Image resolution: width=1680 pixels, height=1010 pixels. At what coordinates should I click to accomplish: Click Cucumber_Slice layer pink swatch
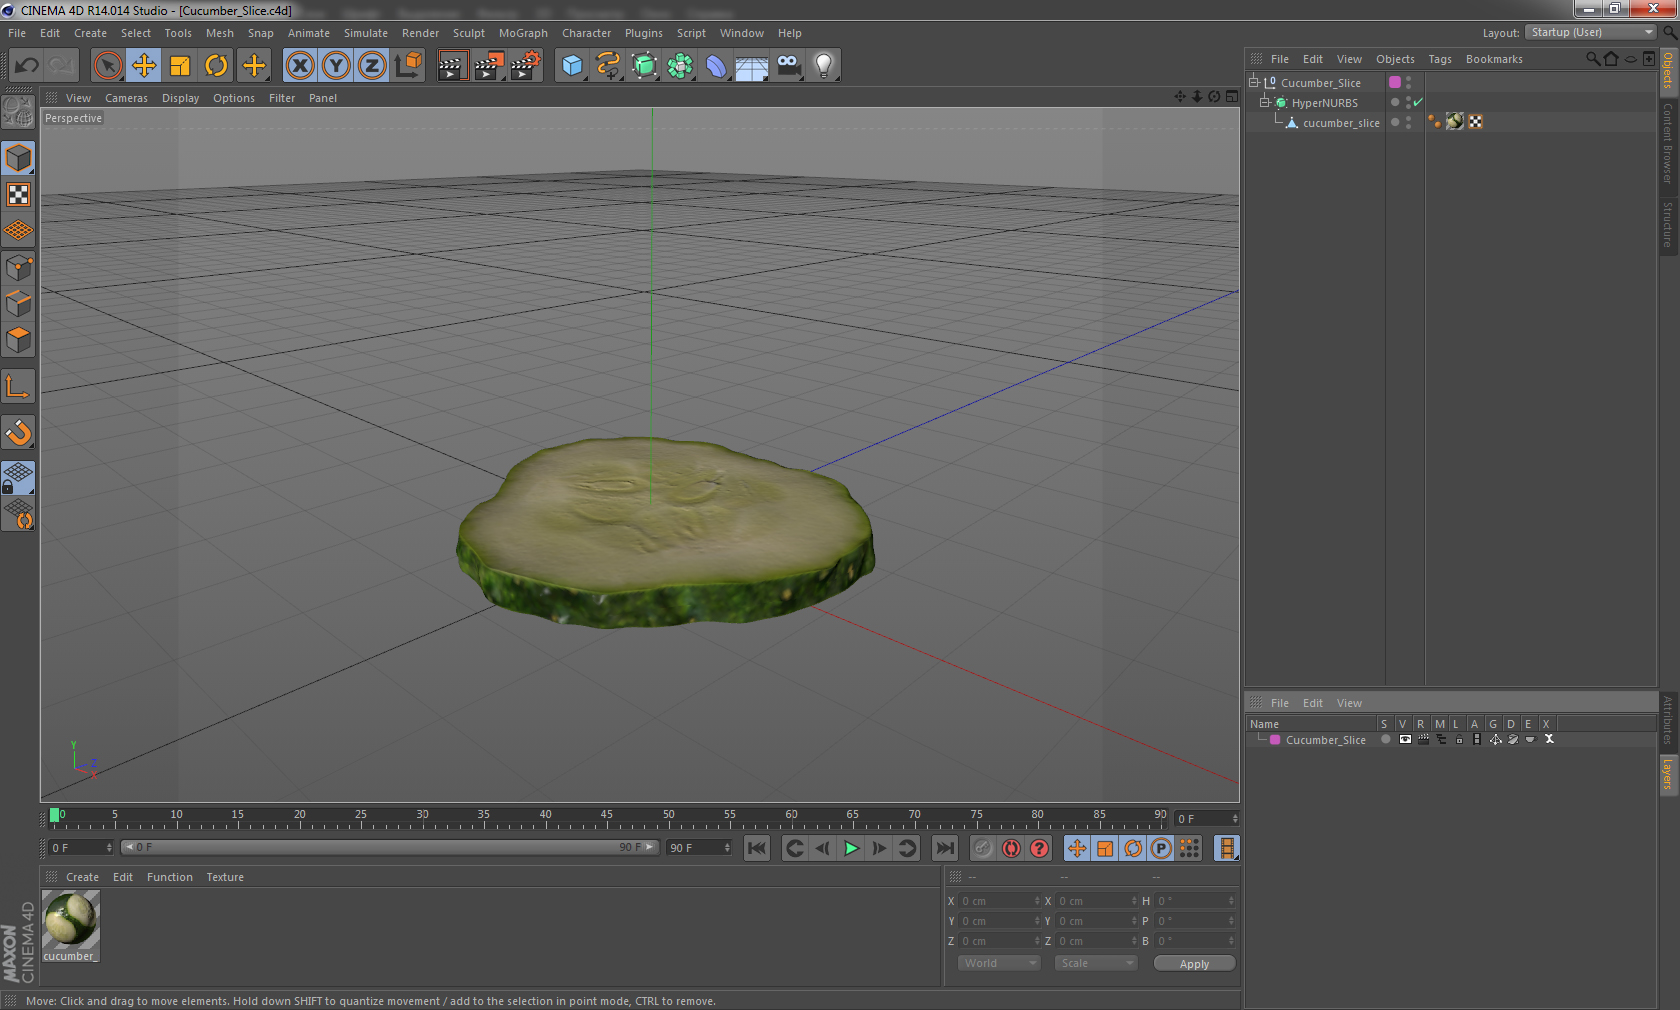pos(1275,740)
